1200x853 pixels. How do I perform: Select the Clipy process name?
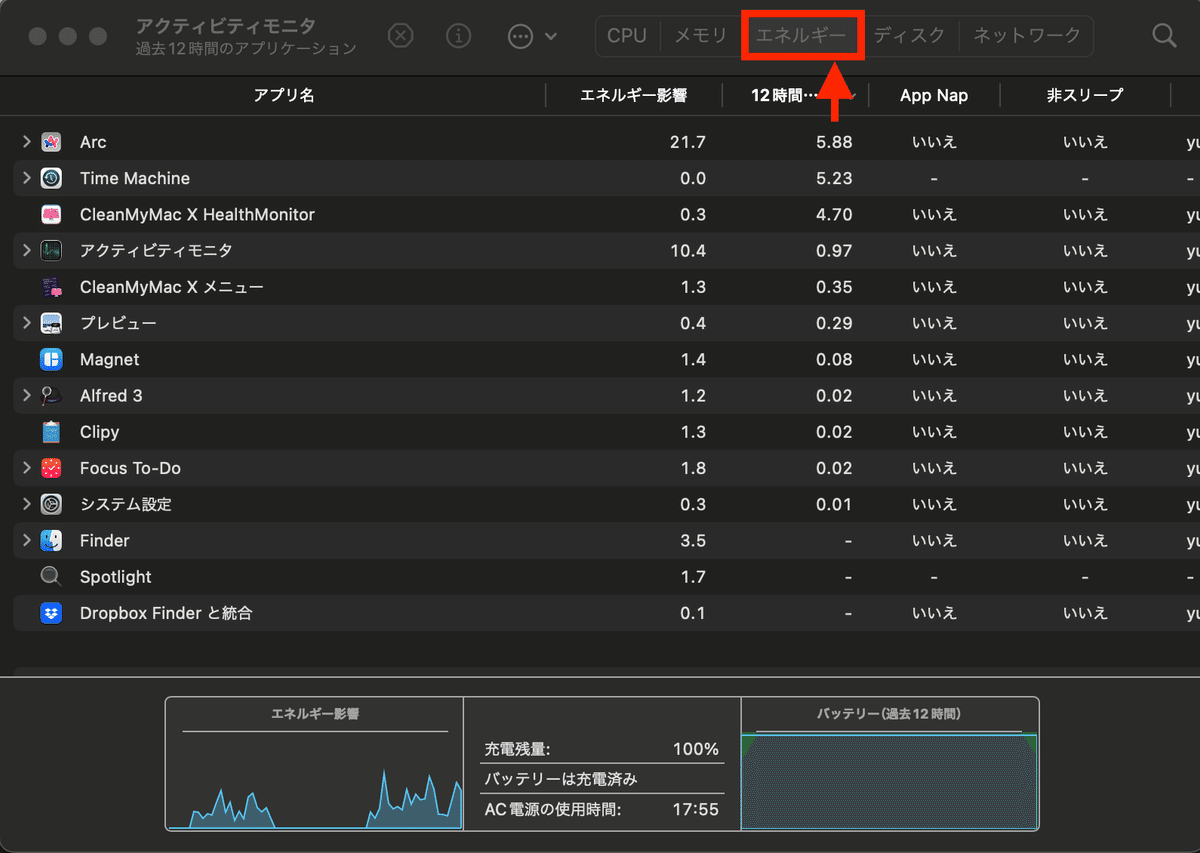coord(100,432)
